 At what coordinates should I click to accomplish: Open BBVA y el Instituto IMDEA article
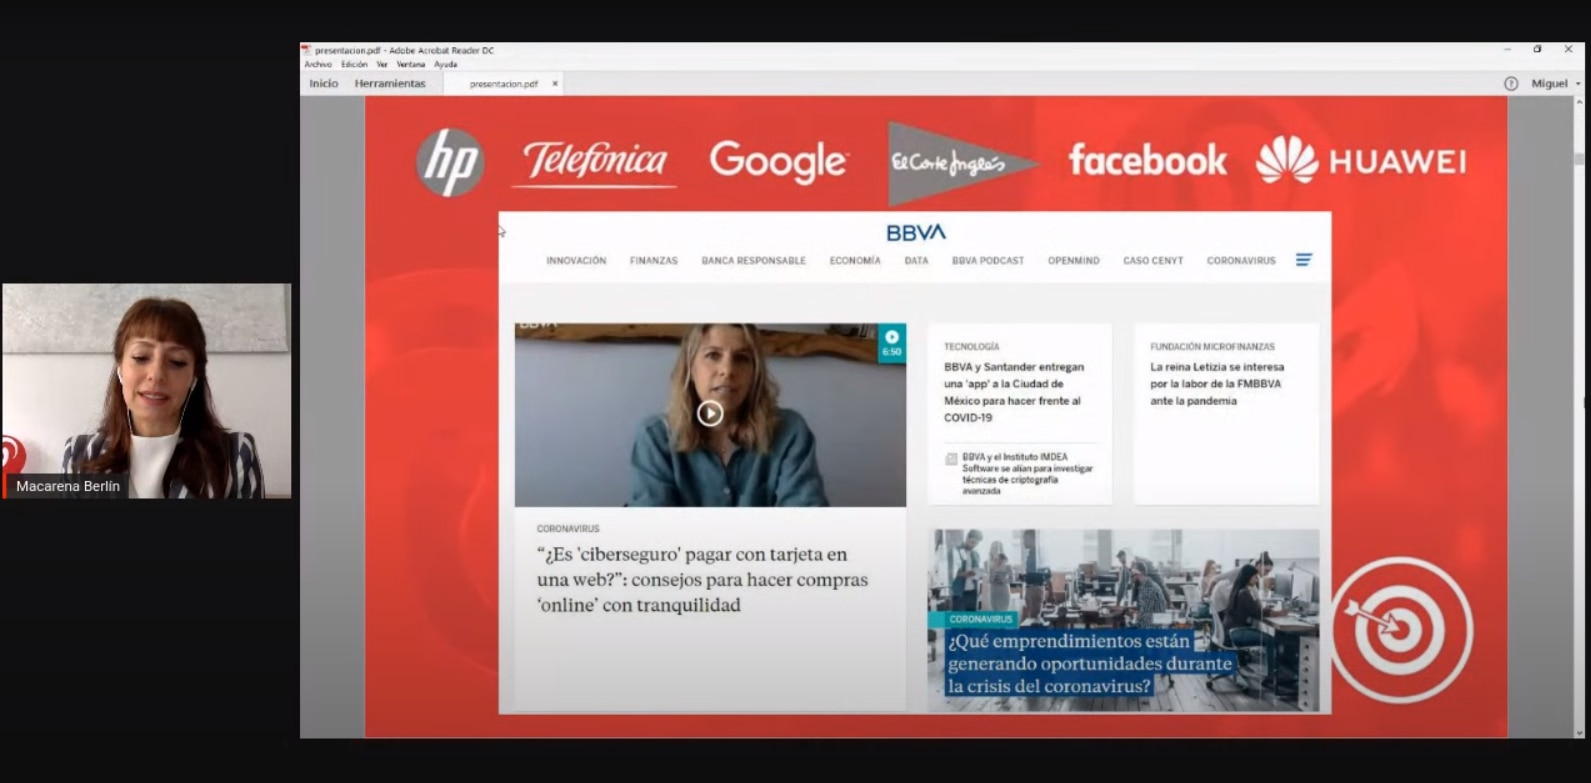click(x=1027, y=474)
